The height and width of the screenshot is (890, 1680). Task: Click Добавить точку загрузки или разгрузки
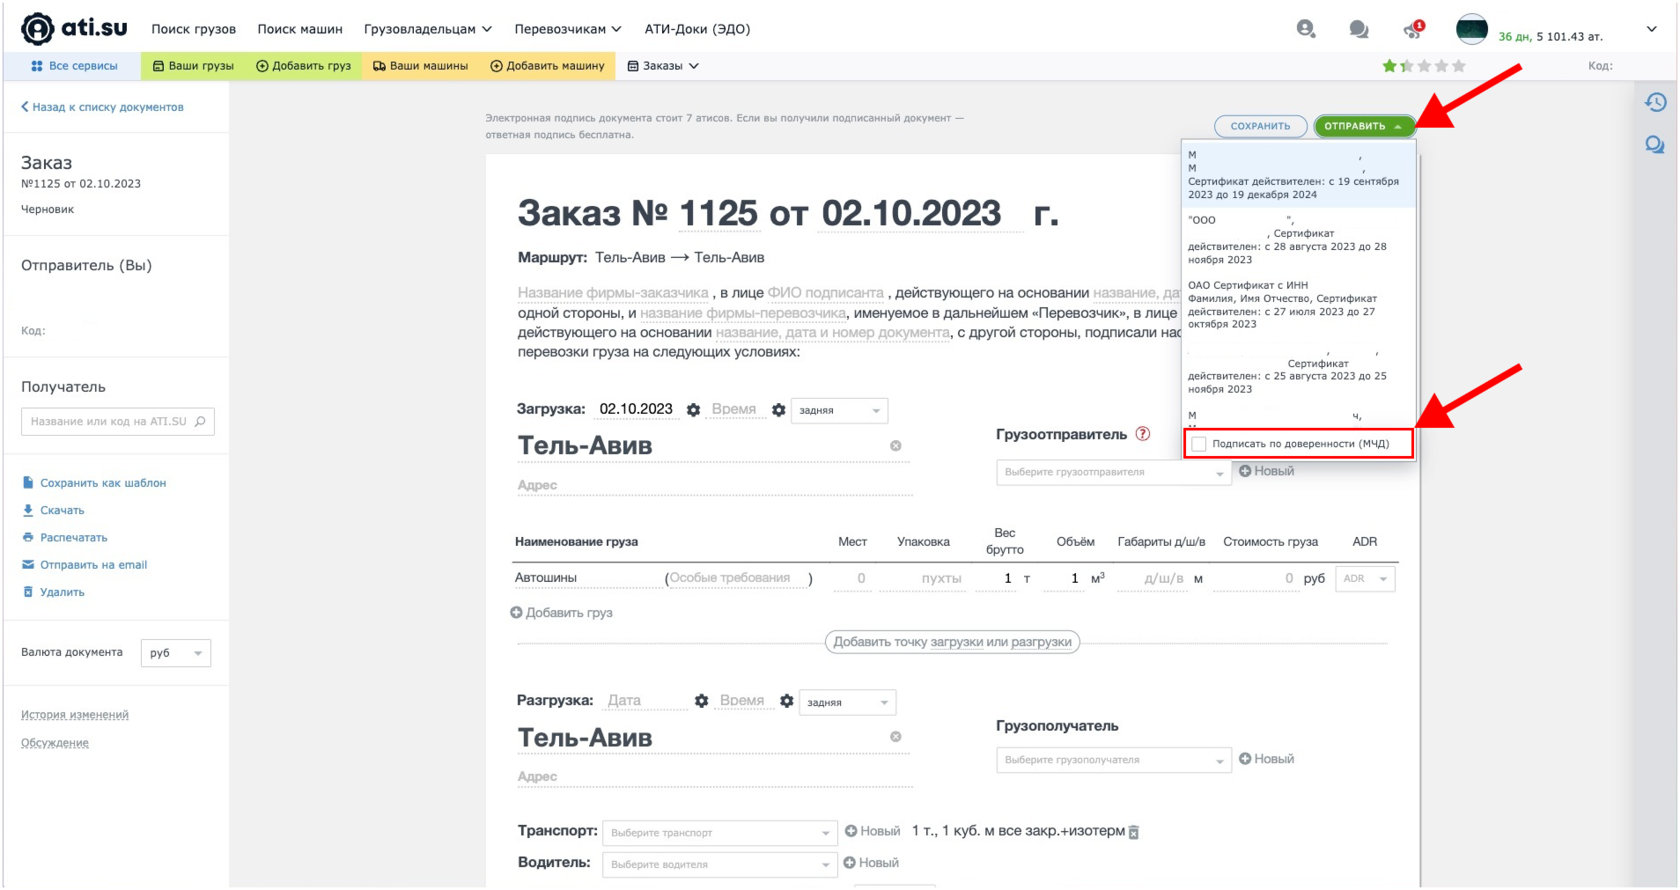(x=952, y=642)
